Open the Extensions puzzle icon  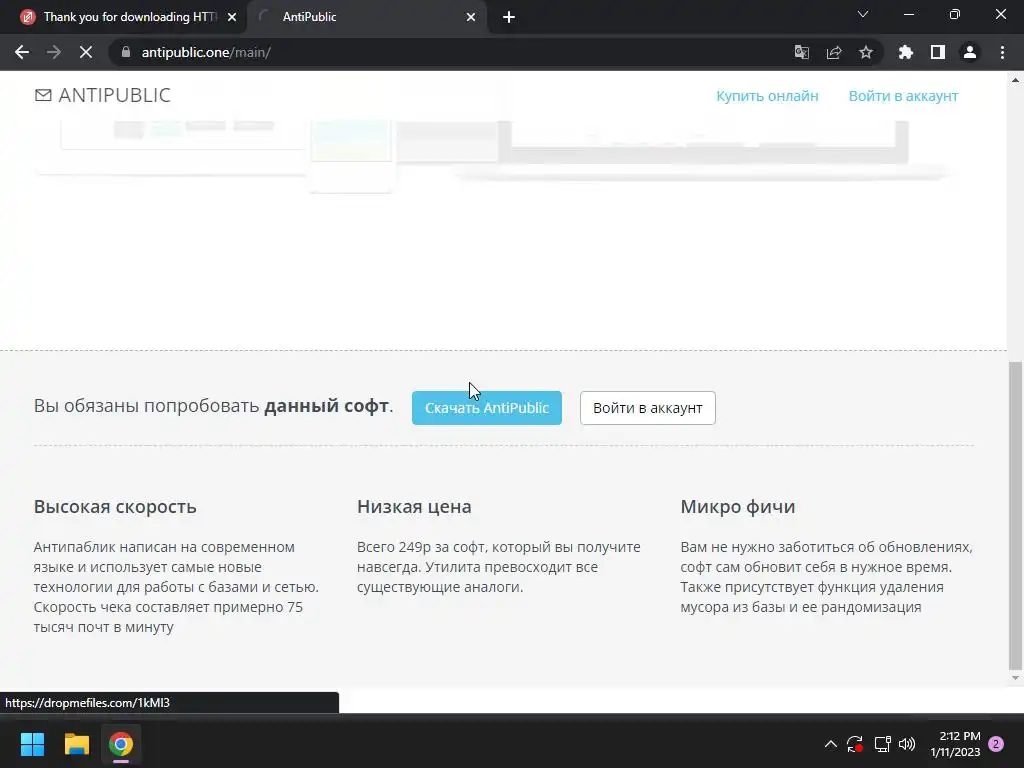pyautogui.click(x=906, y=52)
